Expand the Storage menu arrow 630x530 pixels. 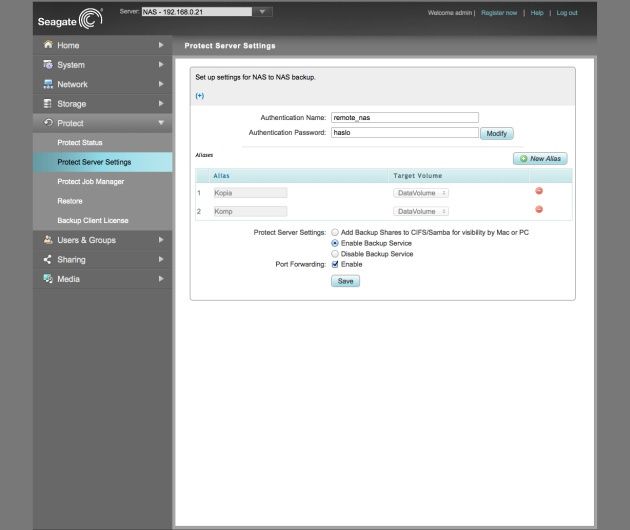pos(161,103)
